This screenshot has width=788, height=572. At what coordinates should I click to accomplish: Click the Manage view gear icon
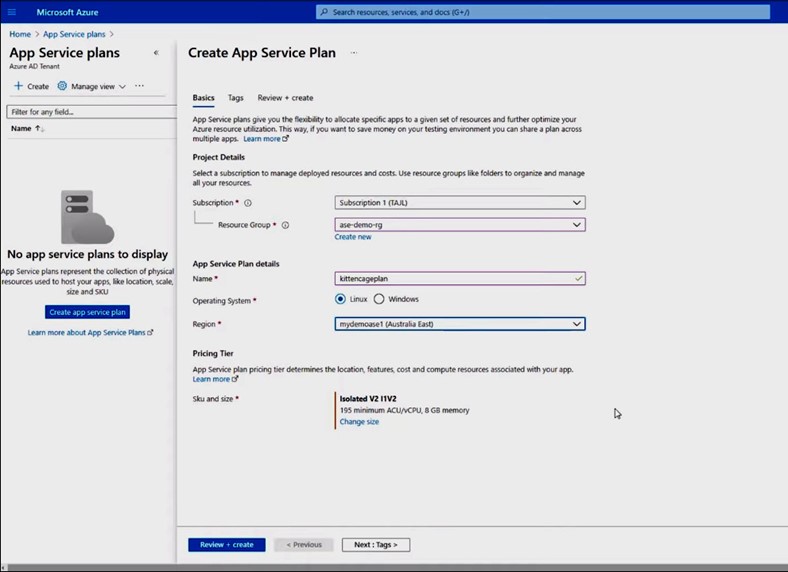pos(62,86)
